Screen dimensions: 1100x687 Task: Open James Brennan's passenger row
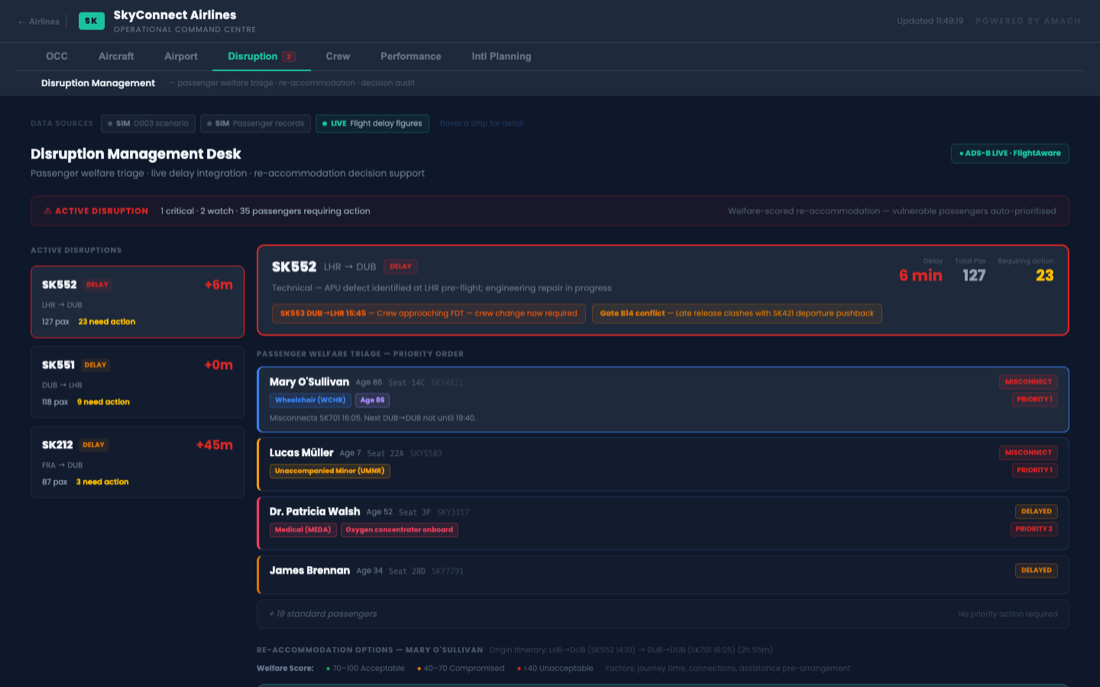coord(662,575)
